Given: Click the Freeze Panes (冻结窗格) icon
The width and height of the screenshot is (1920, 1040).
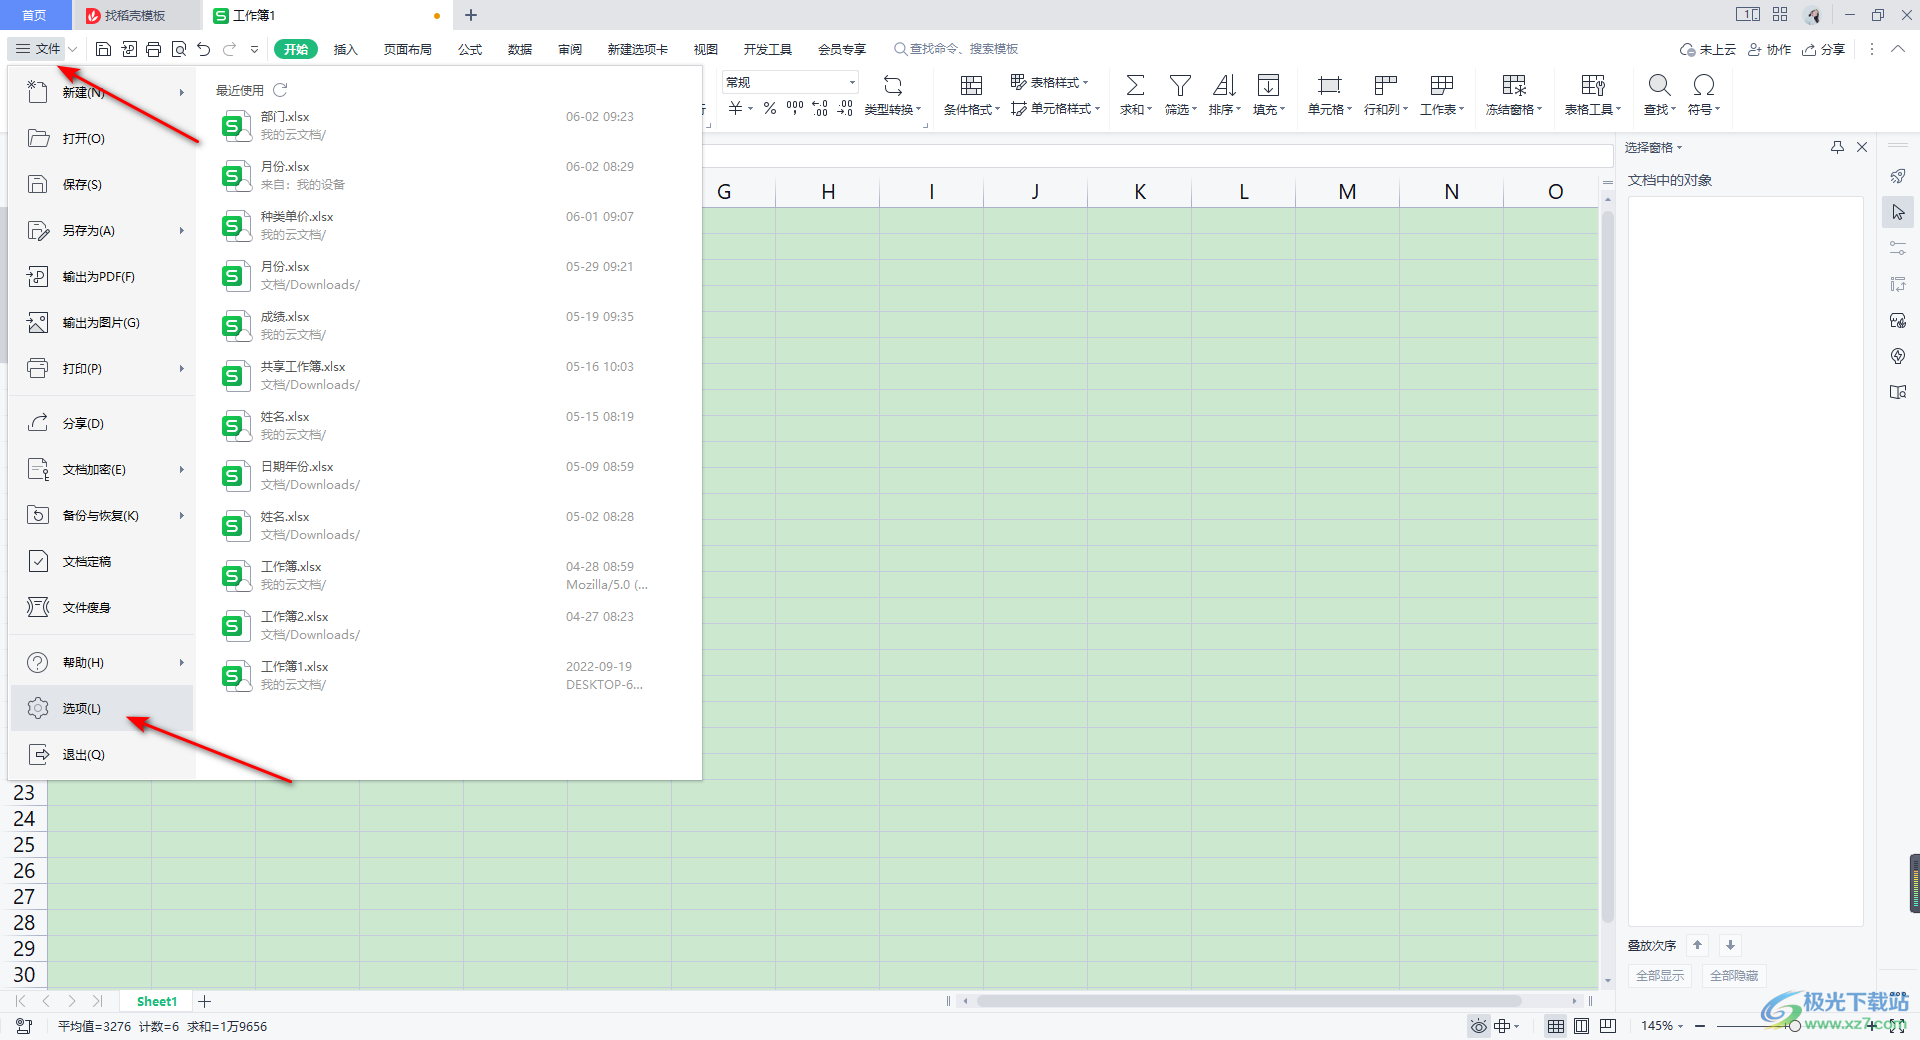Looking at the screenshot, I should point(1514,85).
